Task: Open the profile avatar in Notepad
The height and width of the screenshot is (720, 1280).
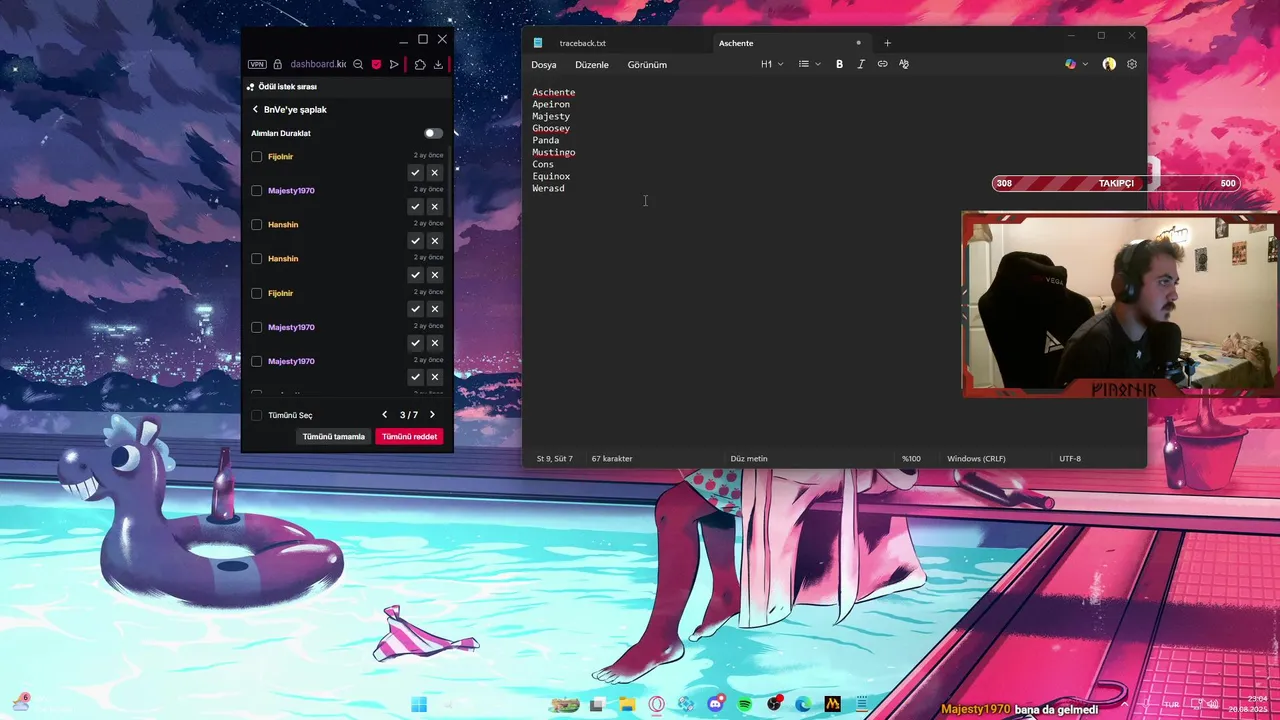Action: coord(1109,64)
